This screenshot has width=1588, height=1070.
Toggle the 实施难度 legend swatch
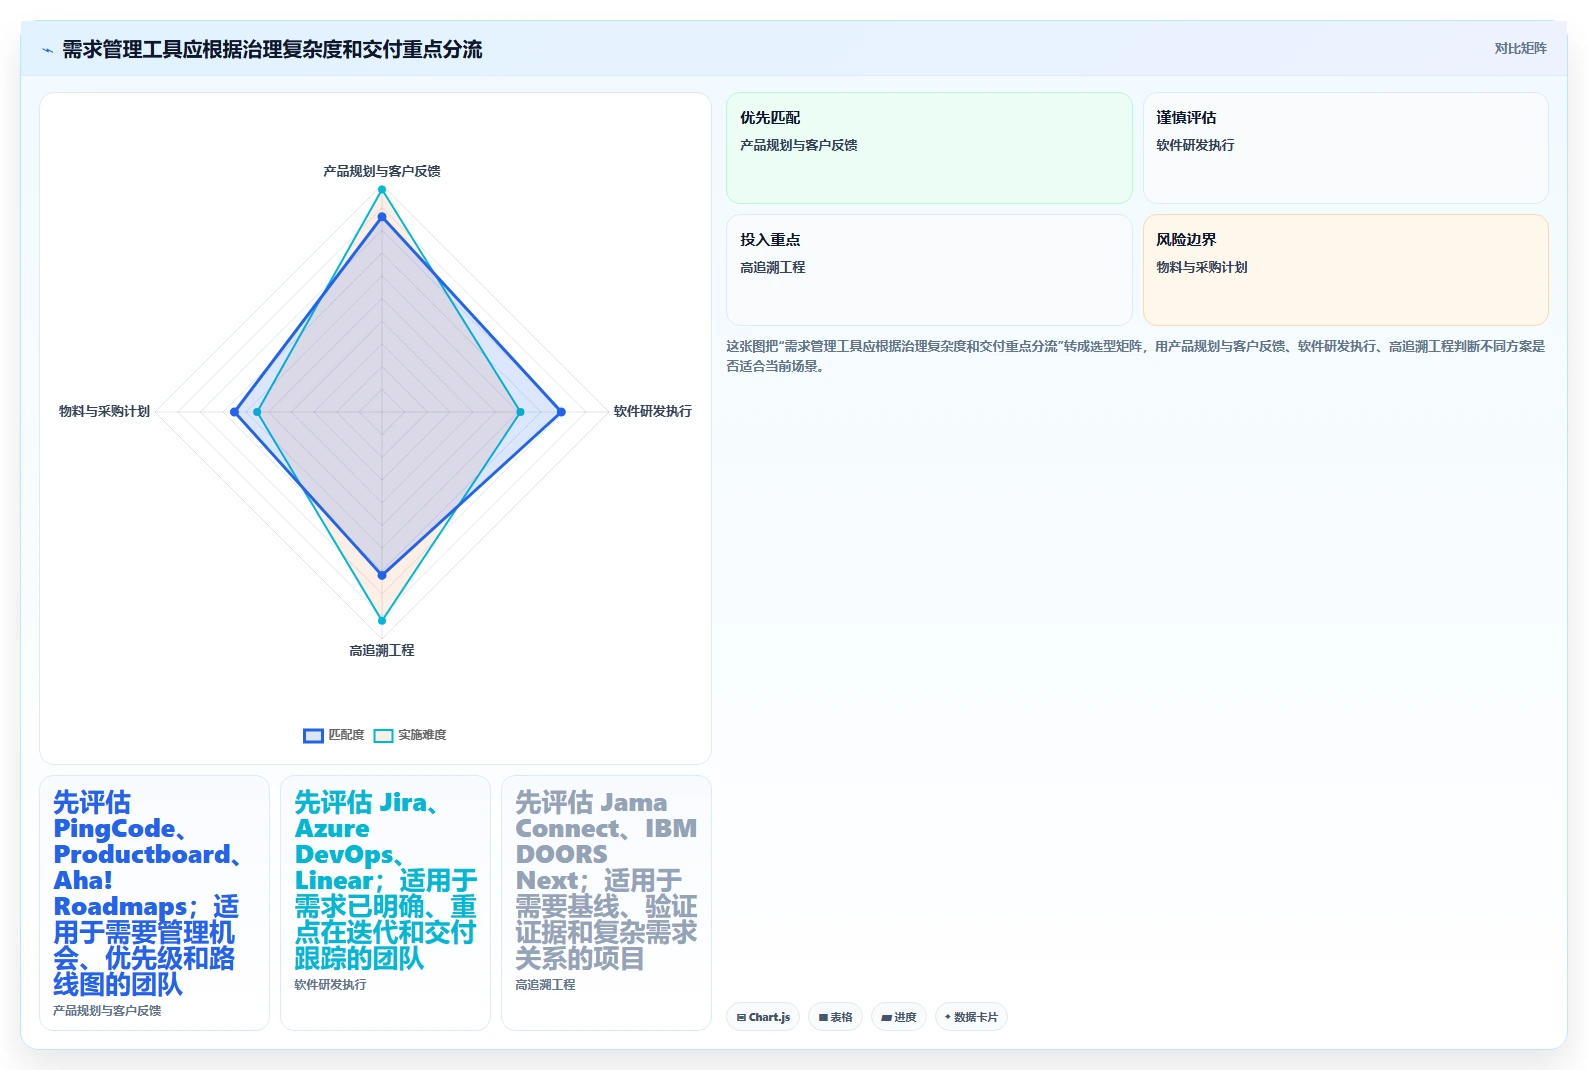(383, 736)
